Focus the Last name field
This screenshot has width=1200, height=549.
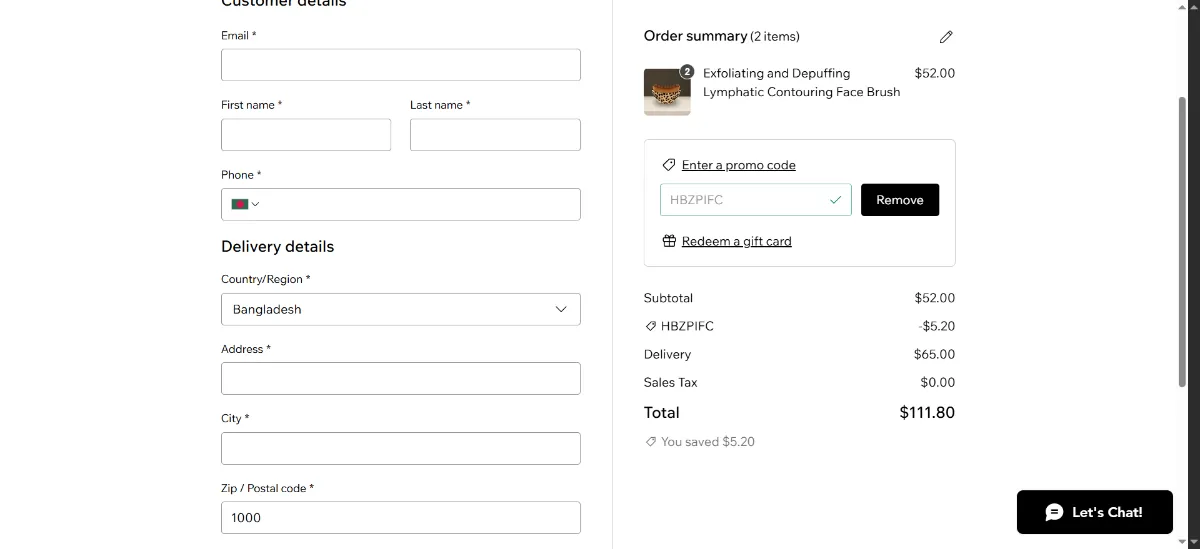tap(495, 135)
